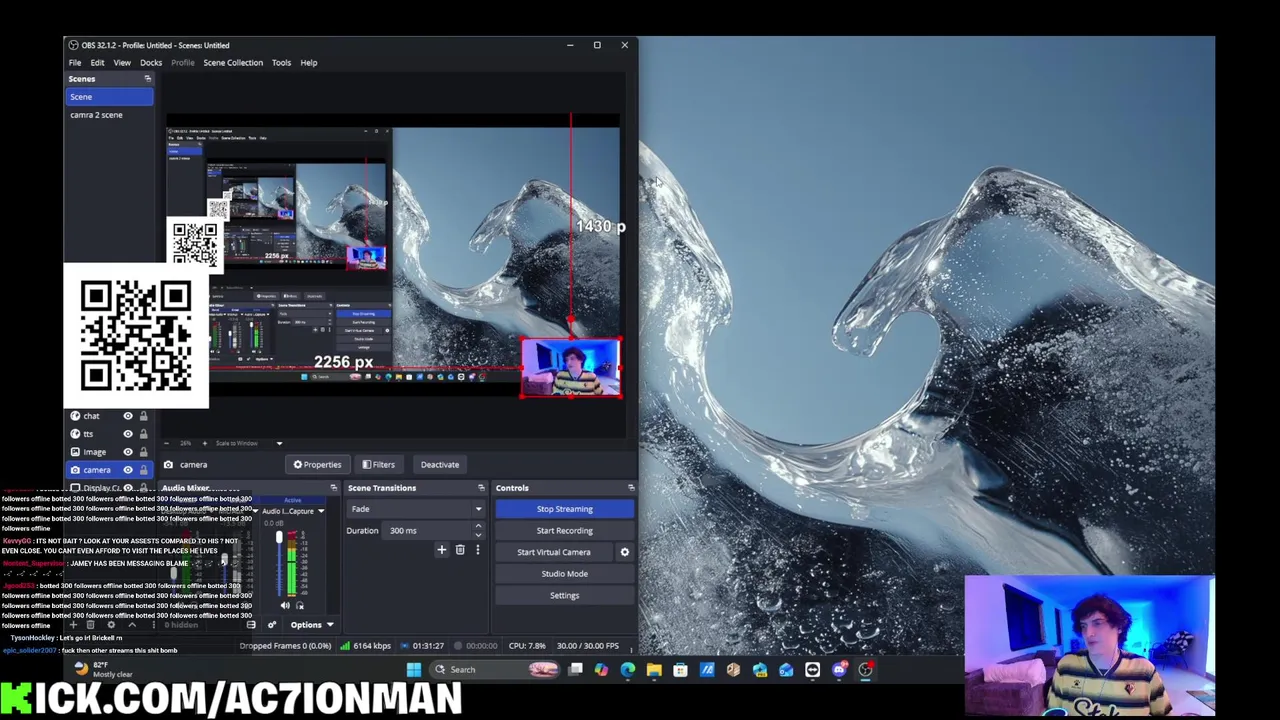Toggle camera source visibility eye

point(128,470)
